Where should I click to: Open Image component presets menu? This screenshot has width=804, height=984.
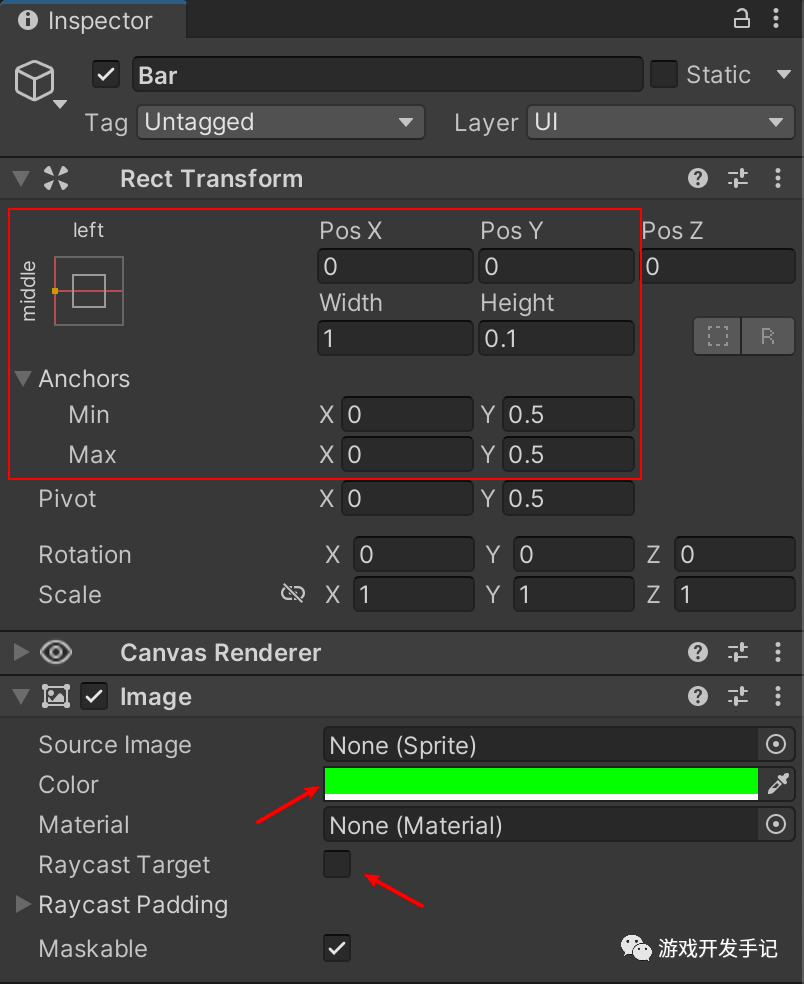738,696
